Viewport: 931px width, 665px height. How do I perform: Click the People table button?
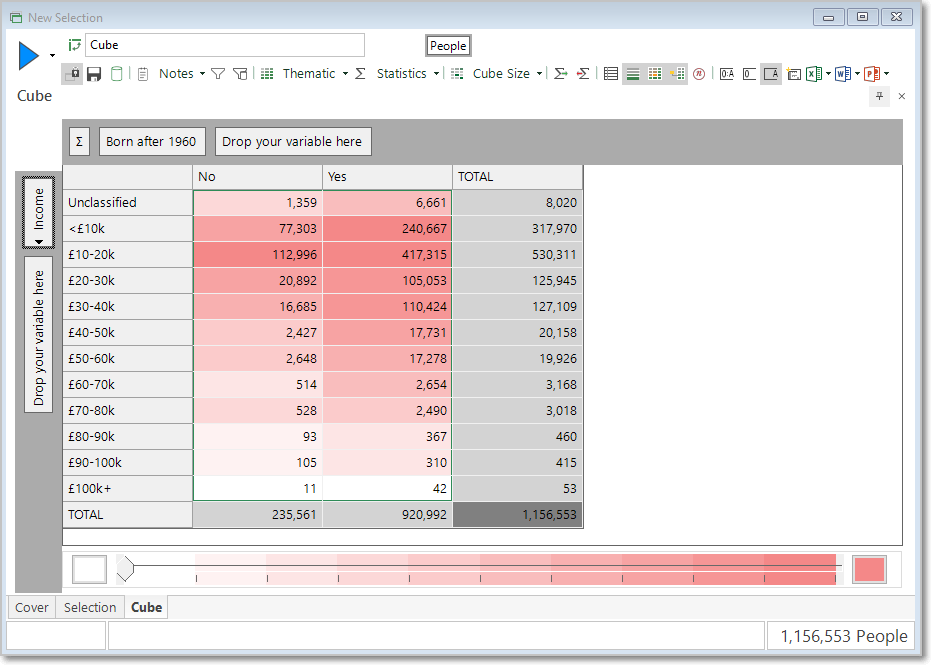pyautogui.click(x=448, y=46)
